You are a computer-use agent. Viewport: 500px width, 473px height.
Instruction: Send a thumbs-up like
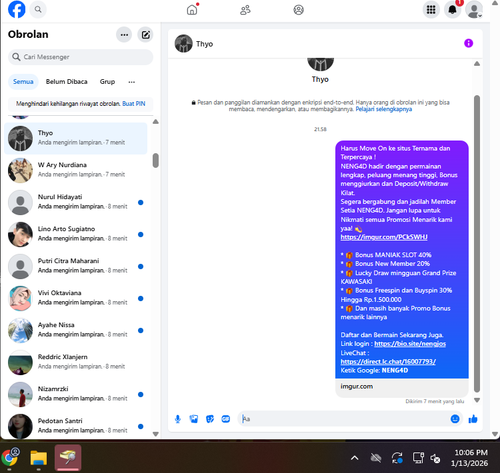473,419
